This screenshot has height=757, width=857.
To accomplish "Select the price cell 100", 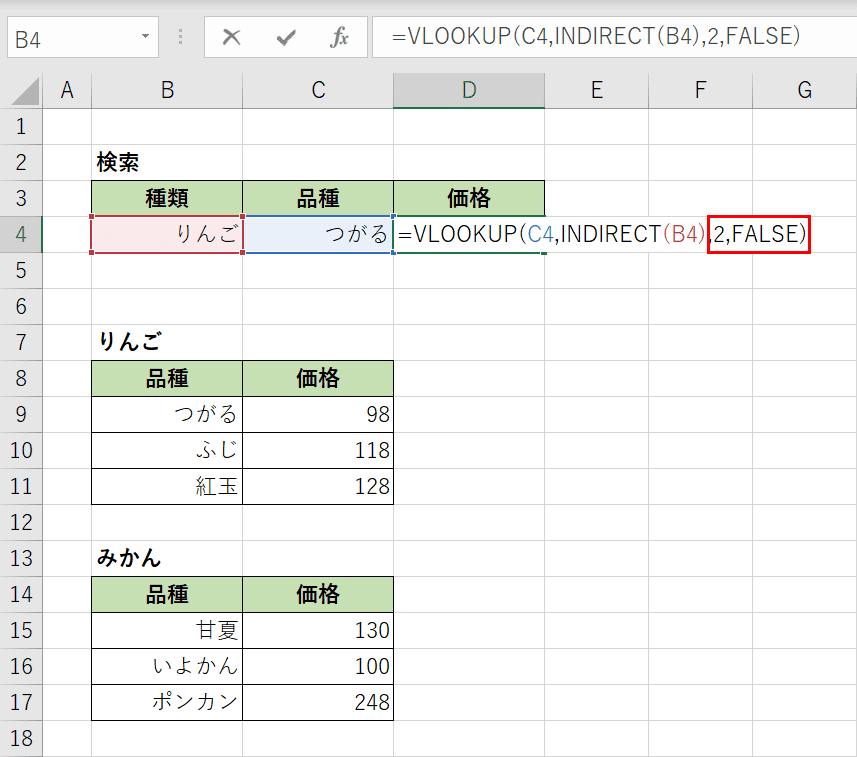I will pos(318,666).
